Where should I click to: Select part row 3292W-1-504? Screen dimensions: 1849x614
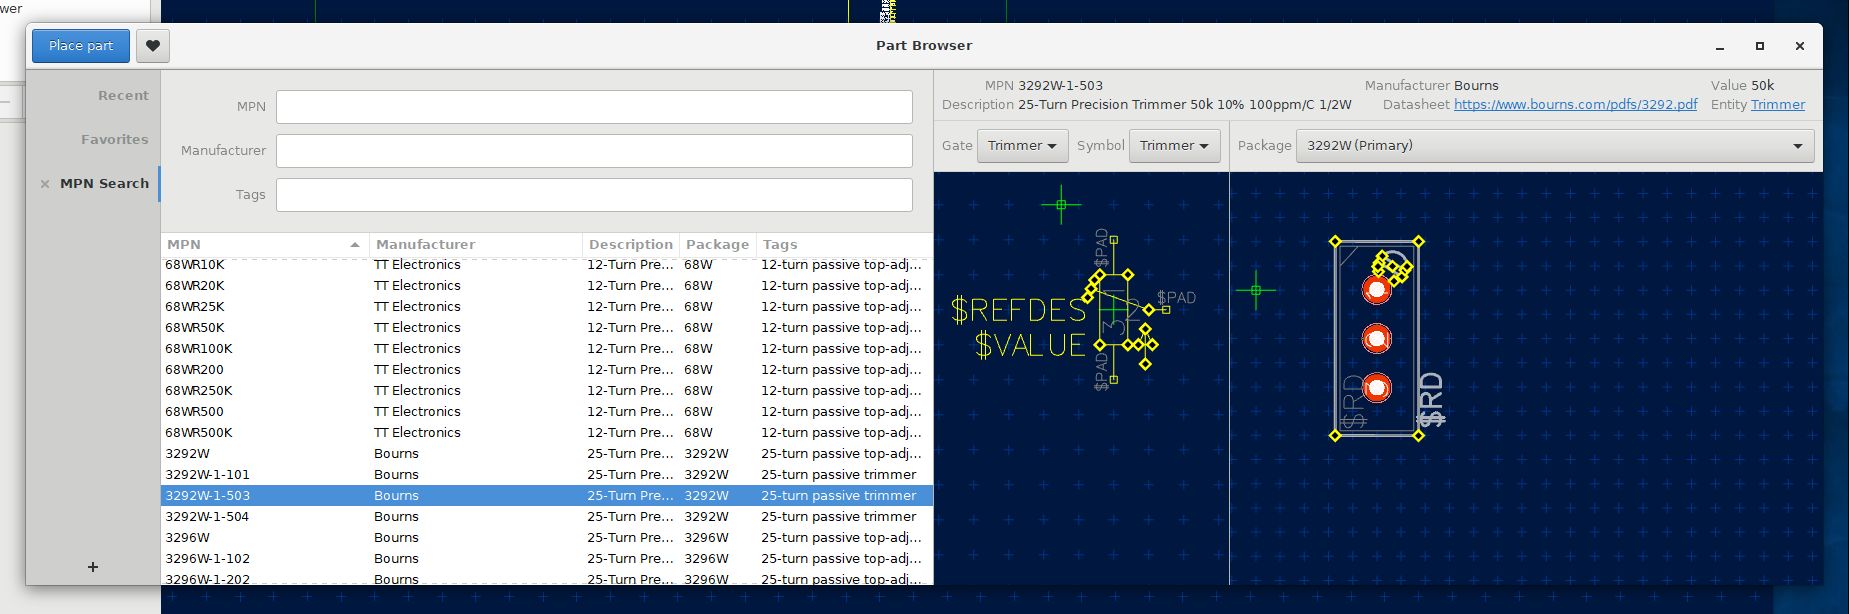click(547, 517)
